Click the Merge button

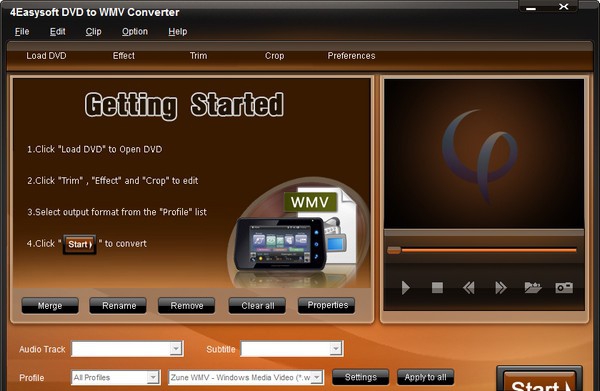tap(50, 306)
